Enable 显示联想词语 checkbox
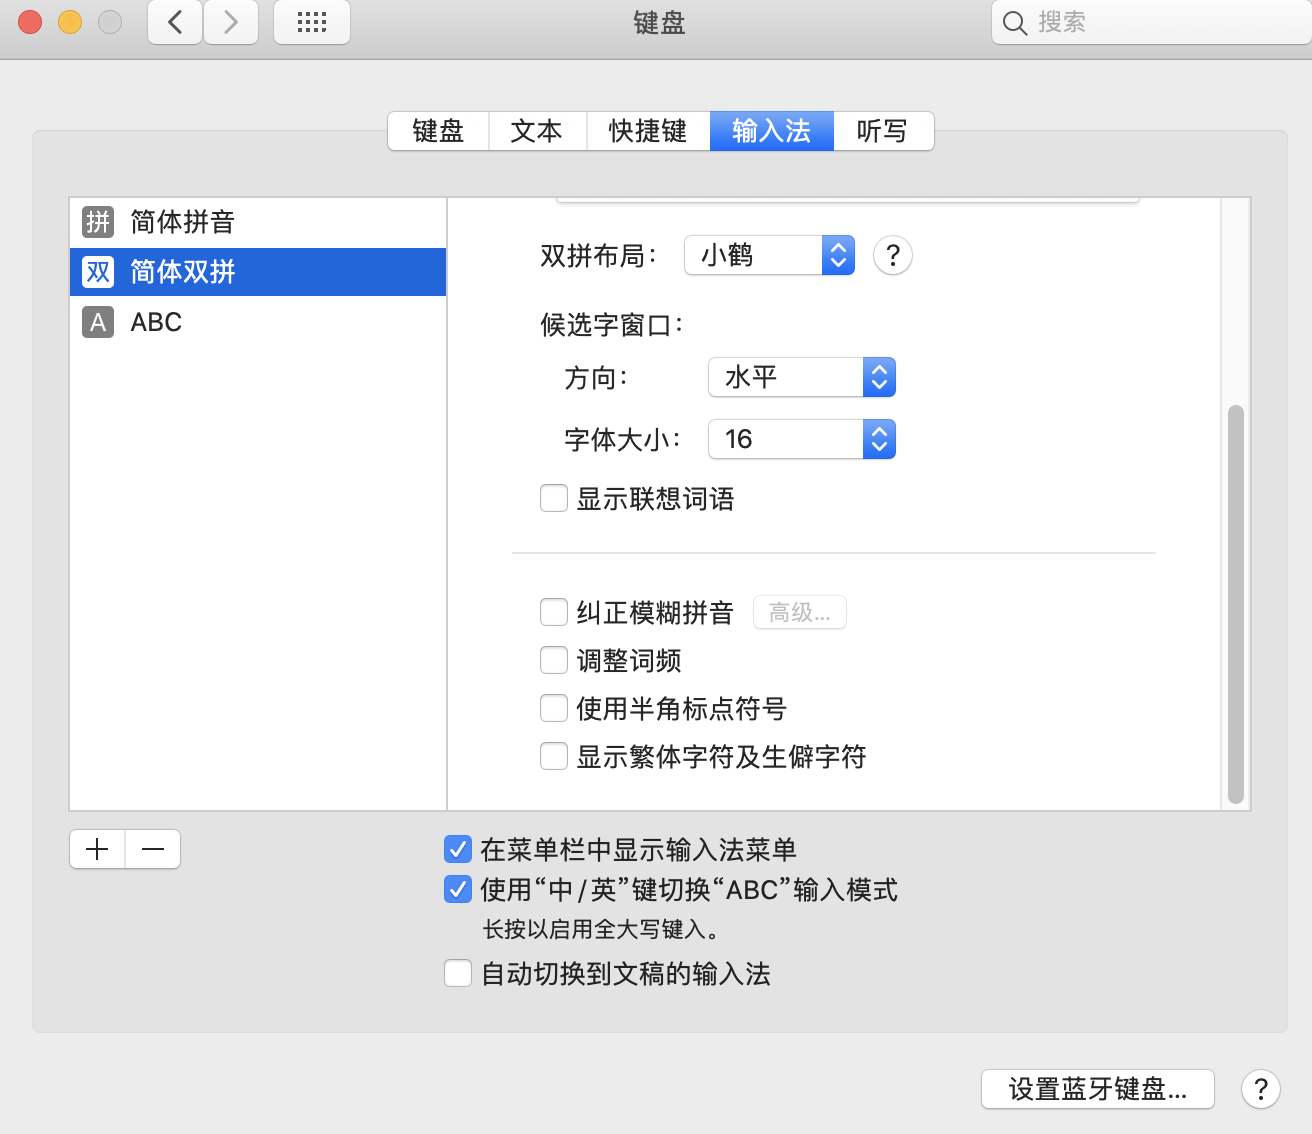 pyautogui.click(x=554, y=498)
